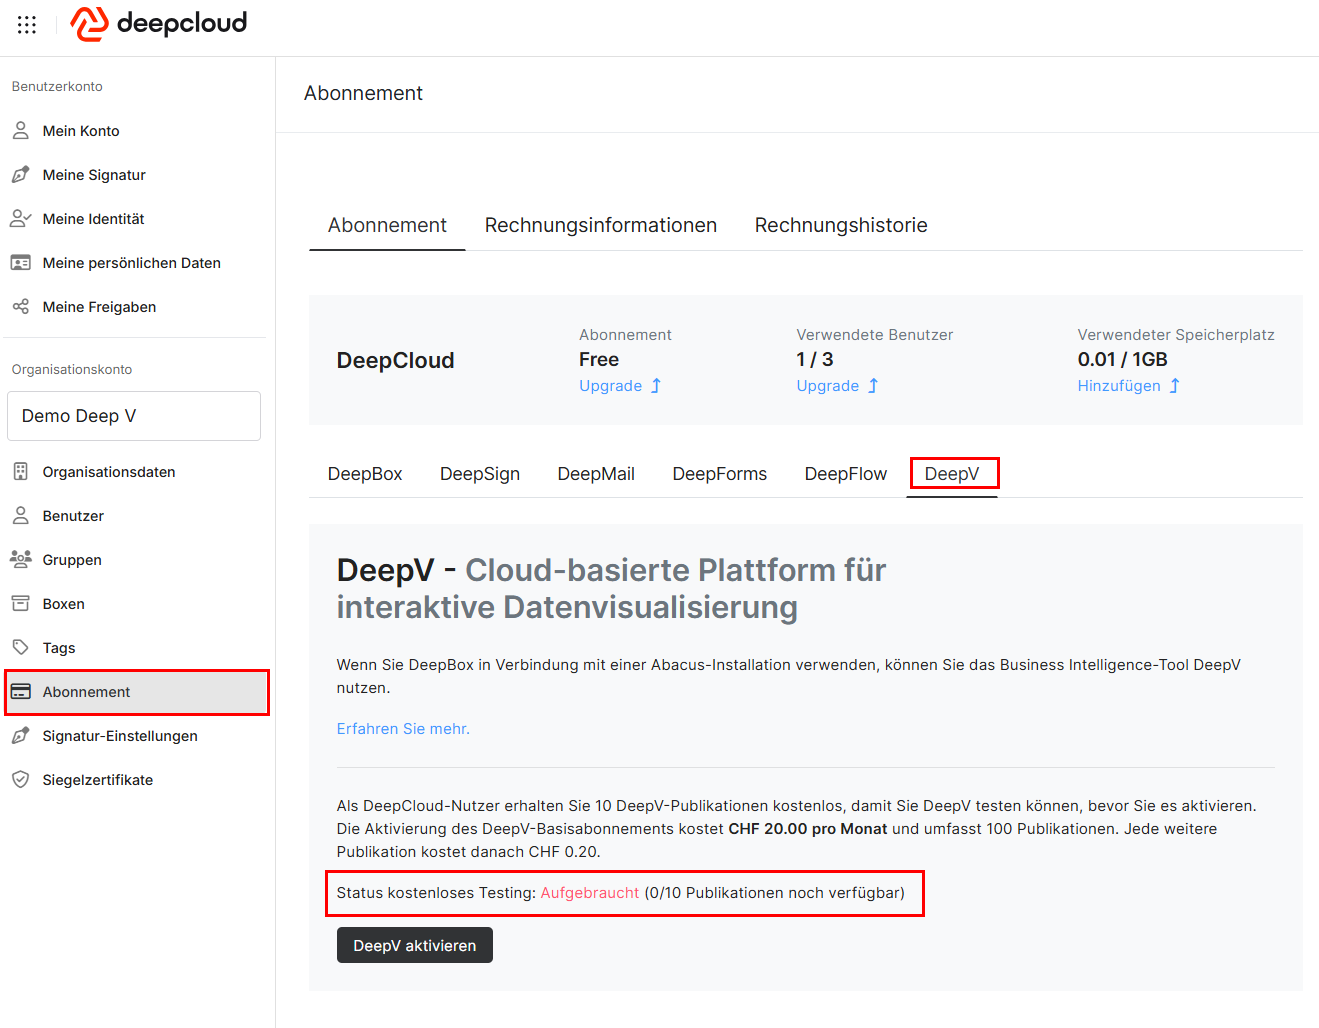
Task: Click DeepV aktivieren button
Action: tap(415, 946)
